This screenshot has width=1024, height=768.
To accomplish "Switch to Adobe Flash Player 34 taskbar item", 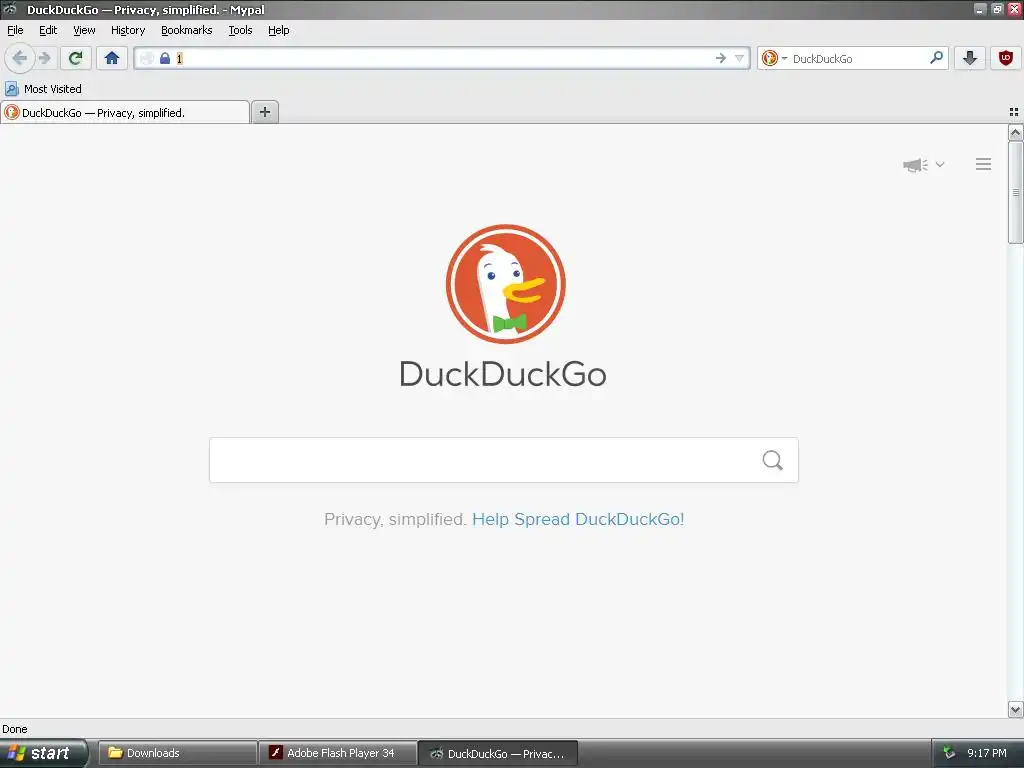I will (x=338, y=753).
